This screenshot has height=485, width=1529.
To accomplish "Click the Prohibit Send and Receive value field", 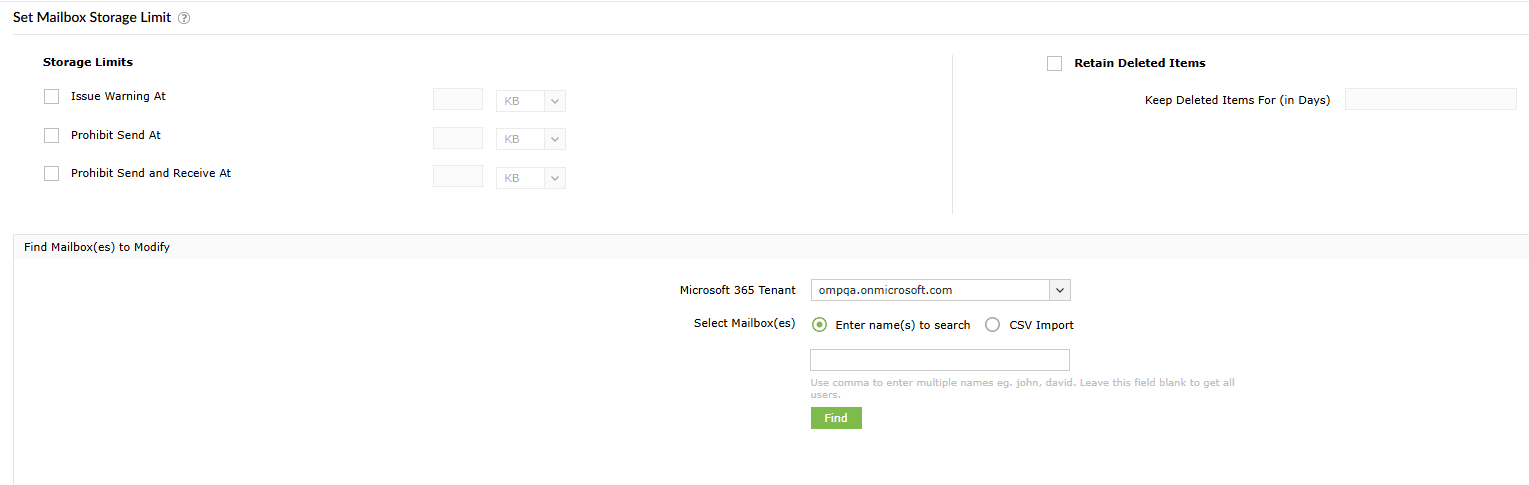I will pyautogui.click(x=458, y=176).
